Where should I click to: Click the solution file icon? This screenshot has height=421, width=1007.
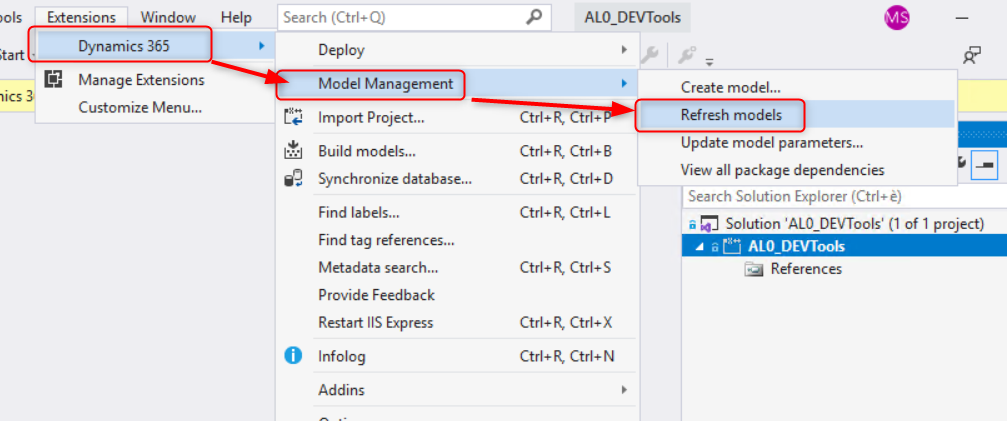[x=708, y=225]
